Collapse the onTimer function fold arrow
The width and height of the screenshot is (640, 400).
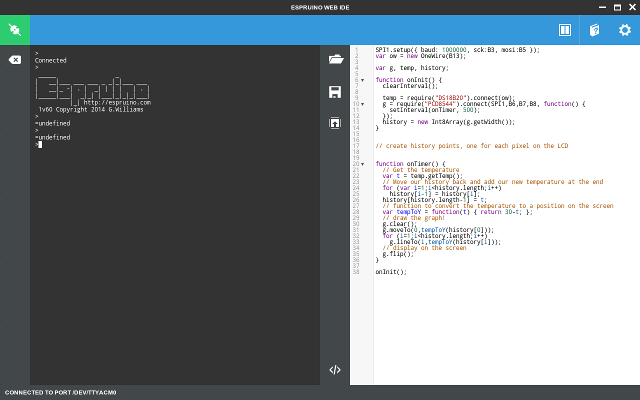362,164
